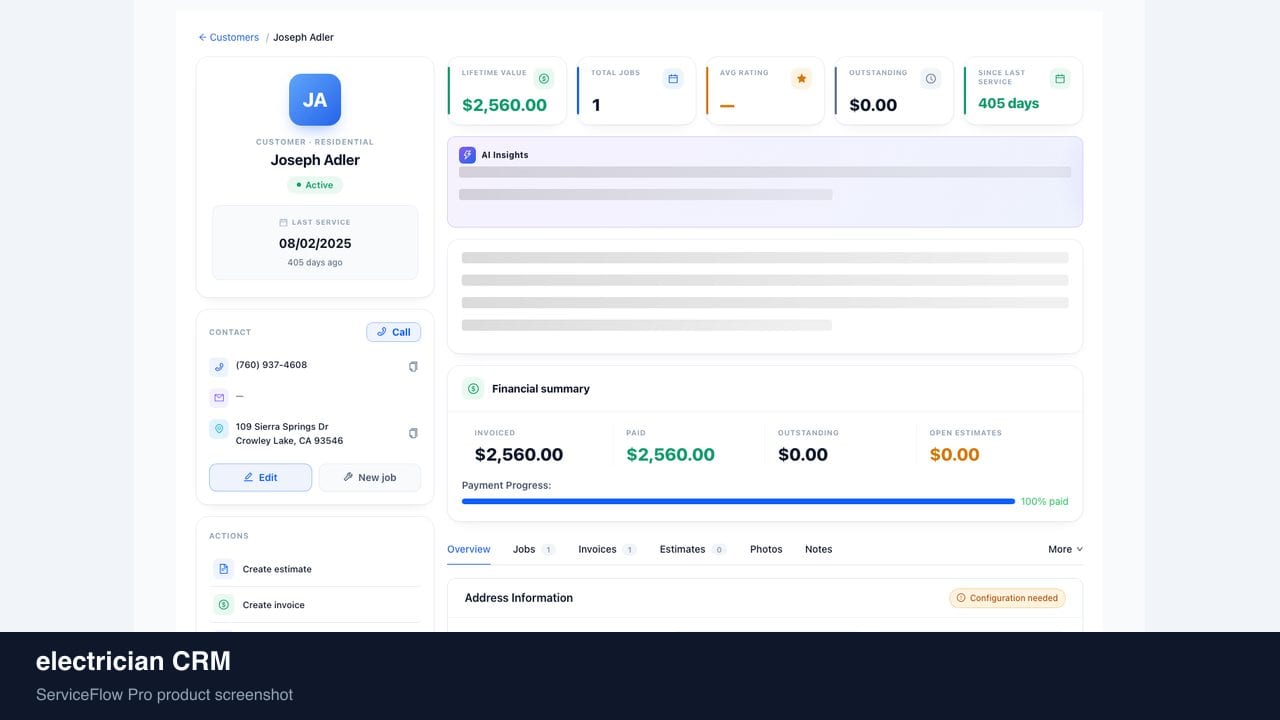Click the email envelope icon

(219, 397)
